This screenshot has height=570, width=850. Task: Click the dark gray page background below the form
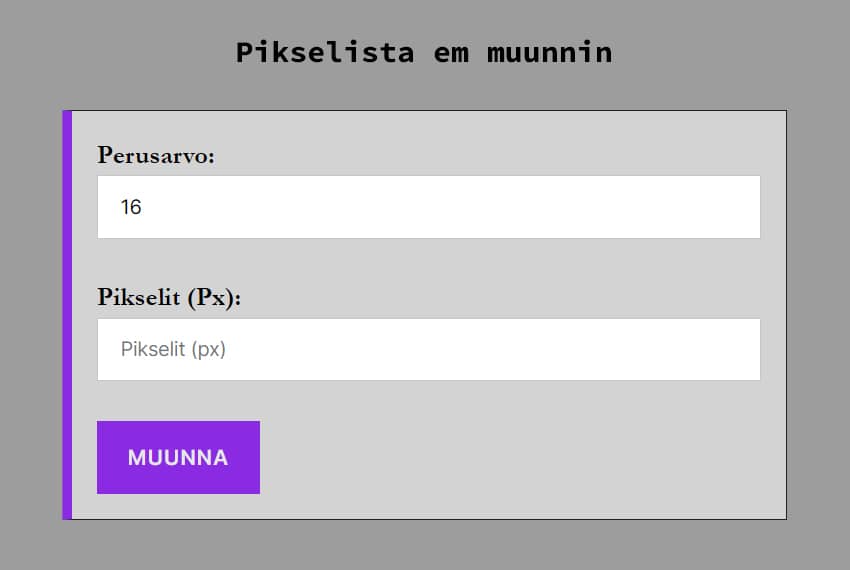click(x=424, y=546)
